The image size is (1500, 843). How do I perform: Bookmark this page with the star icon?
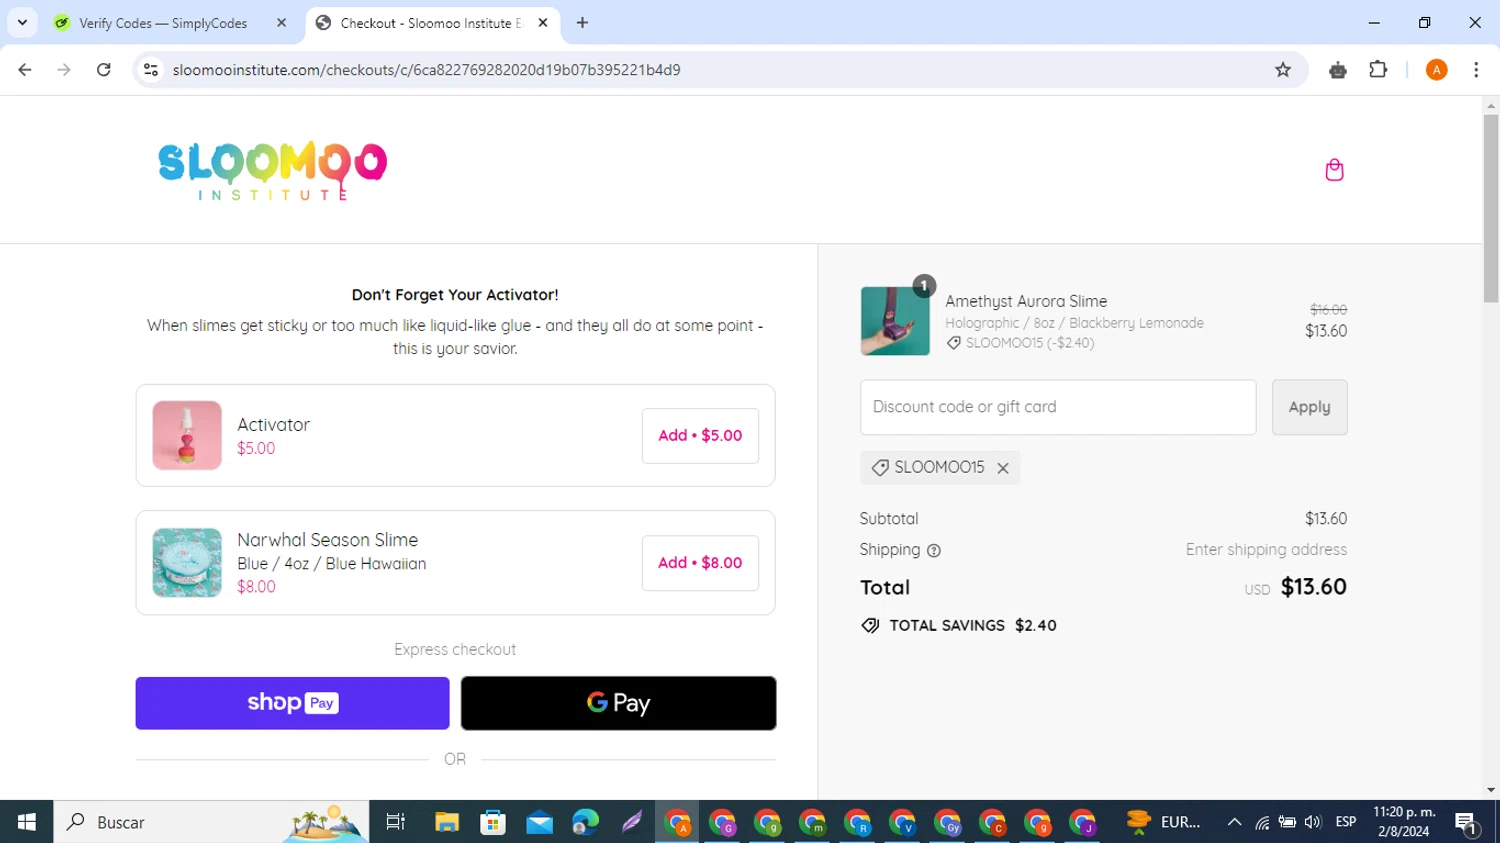1283,70
